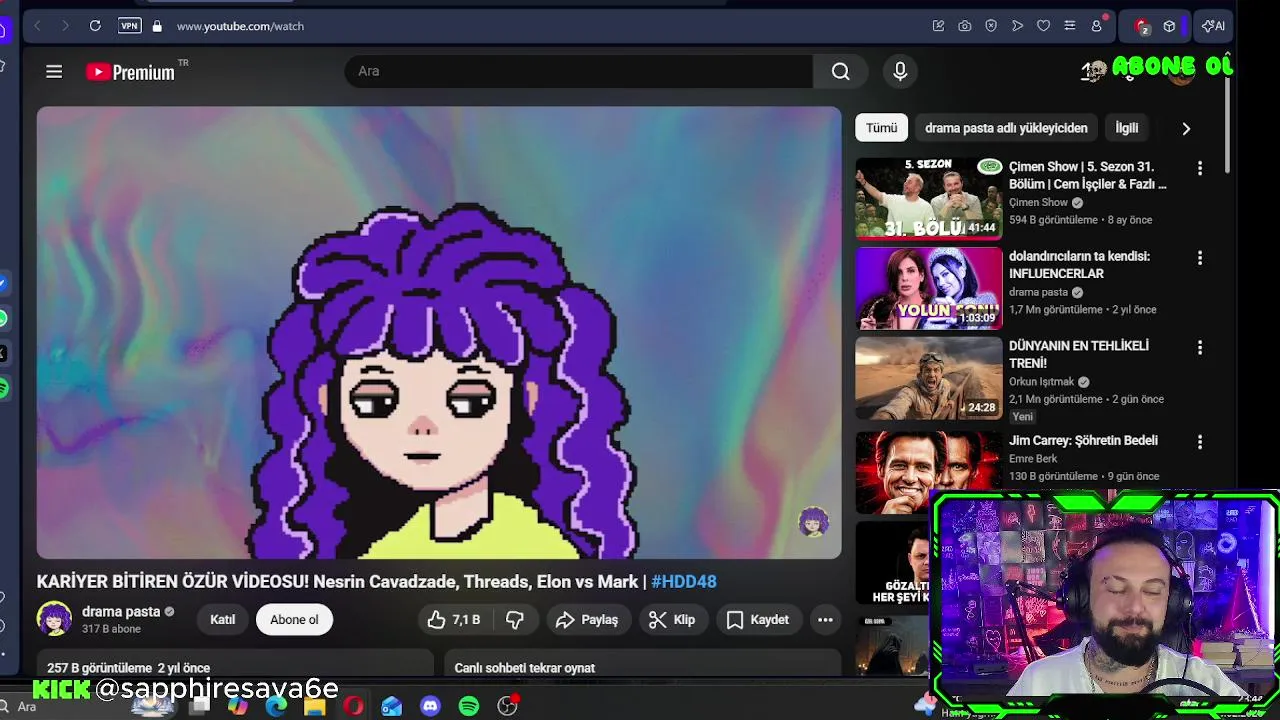Open the train video thumbnail
Viewport: 1280px width, 720px height.
click(928, 378)
